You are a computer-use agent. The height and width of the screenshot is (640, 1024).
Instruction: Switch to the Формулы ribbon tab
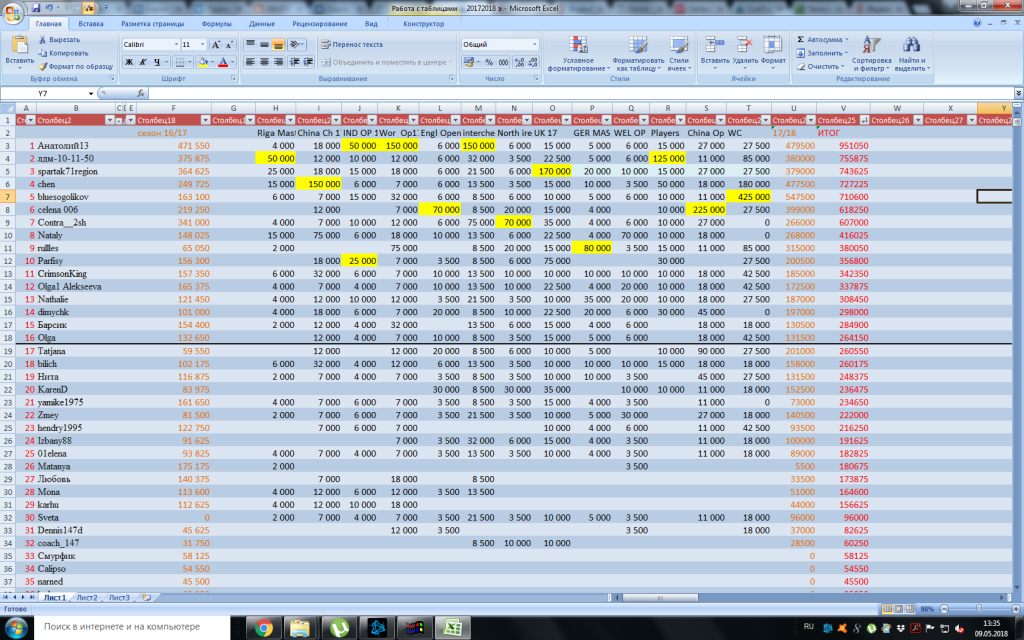(216, 22)
